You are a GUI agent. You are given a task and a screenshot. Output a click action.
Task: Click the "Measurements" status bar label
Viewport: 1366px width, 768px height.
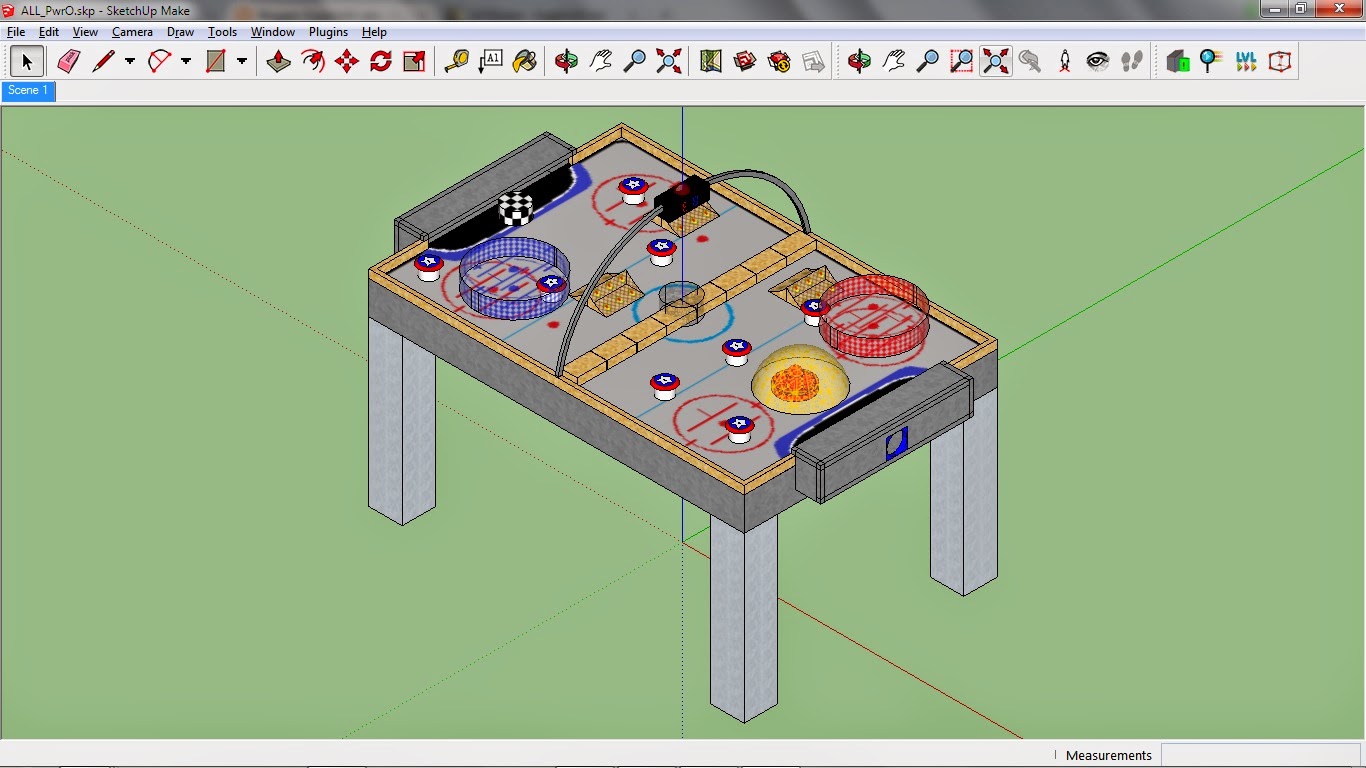click(1108, 755)
